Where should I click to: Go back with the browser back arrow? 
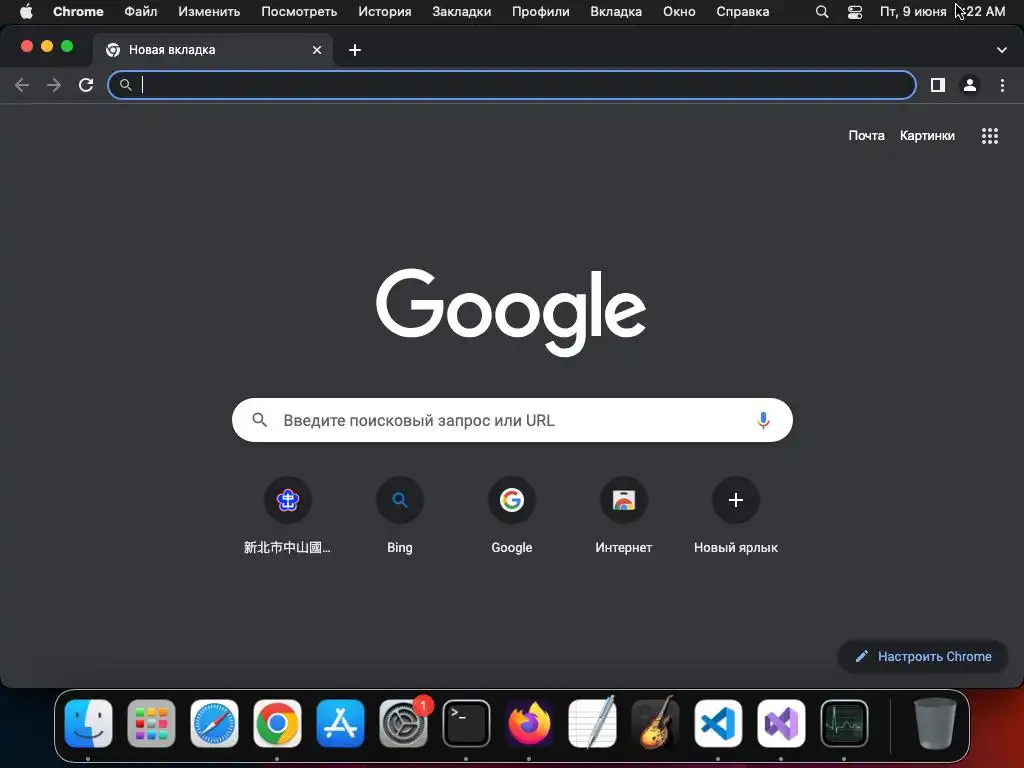pyautogui.click(x=22, y=85)
